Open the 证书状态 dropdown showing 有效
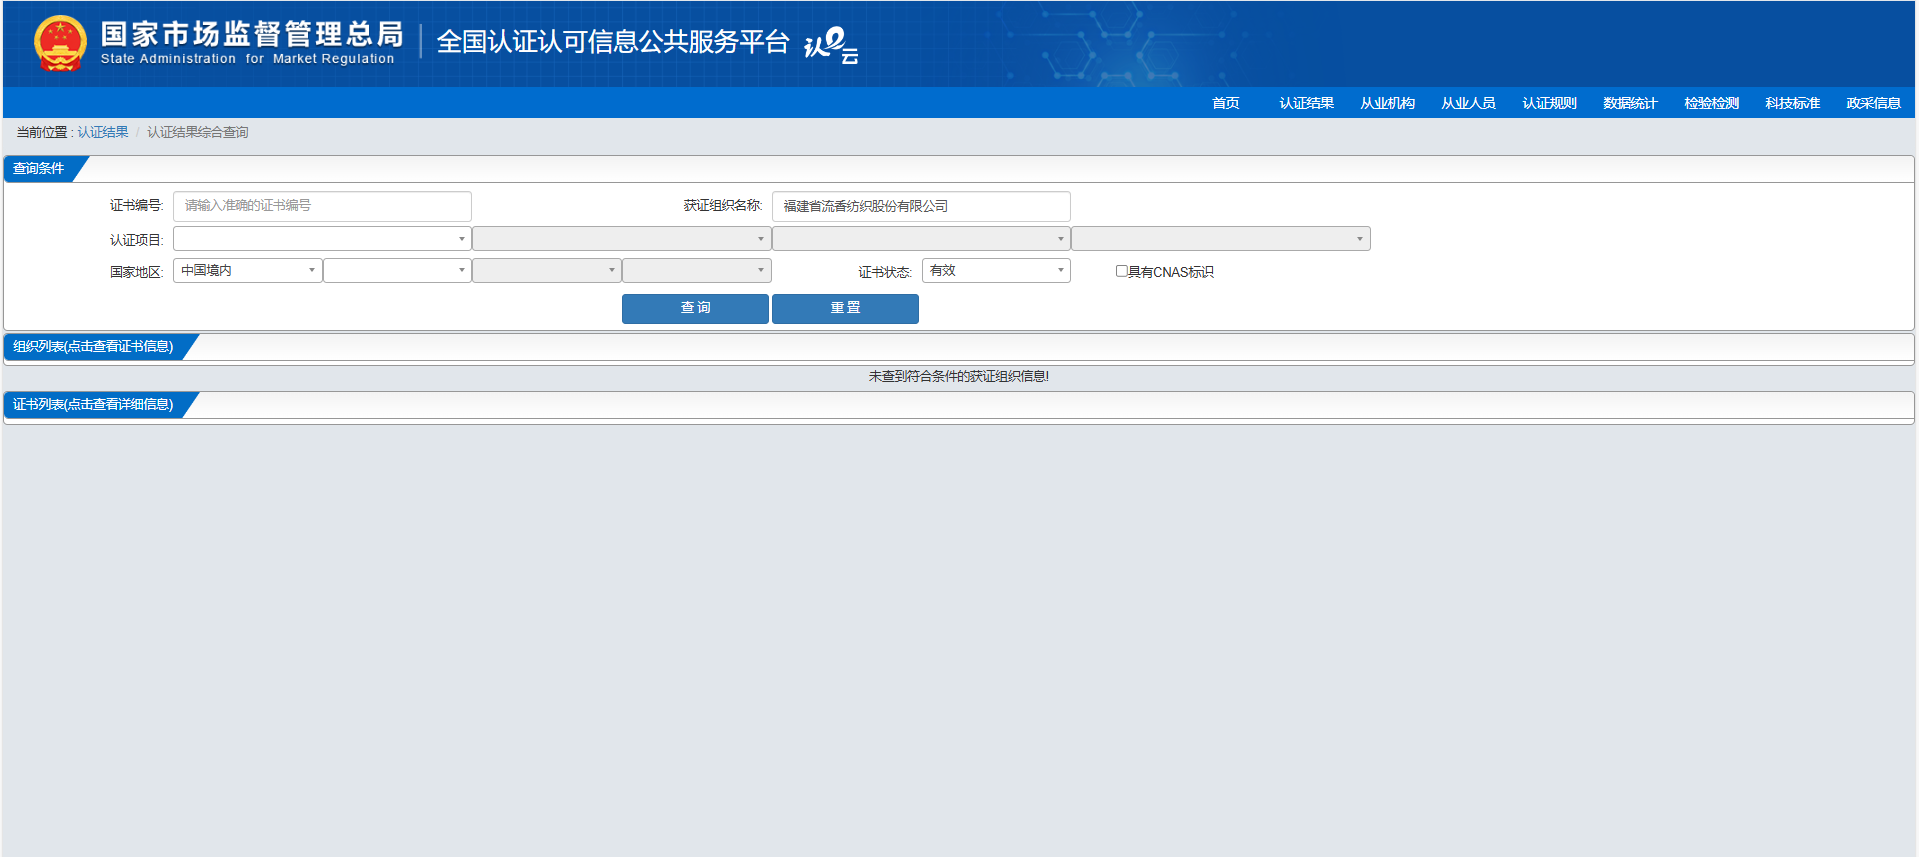The image size is (1919, 857). click(996, 270)
